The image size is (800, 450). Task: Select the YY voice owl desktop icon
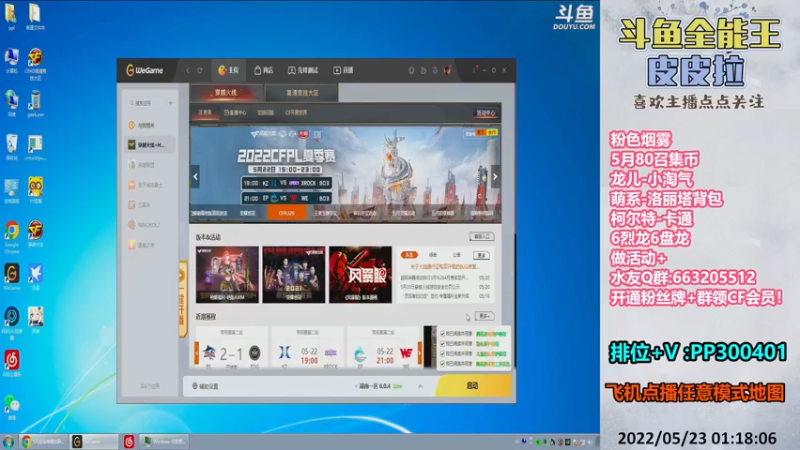click(x=35, y=190)
